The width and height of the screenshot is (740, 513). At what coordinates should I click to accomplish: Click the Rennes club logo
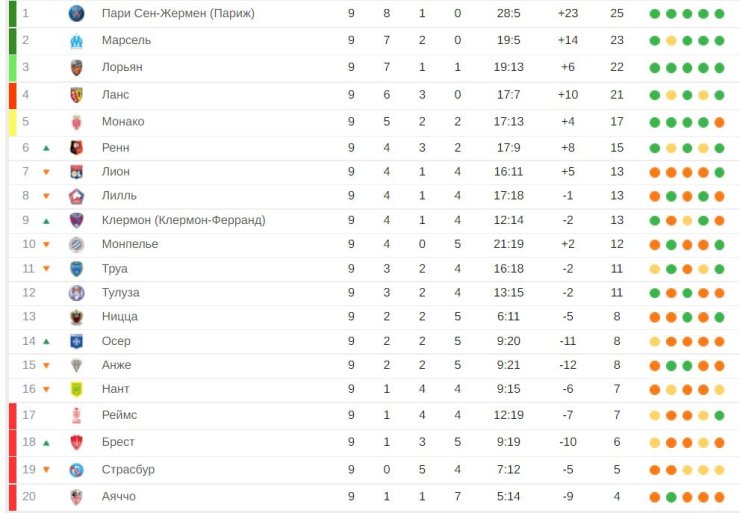(76, 148)
